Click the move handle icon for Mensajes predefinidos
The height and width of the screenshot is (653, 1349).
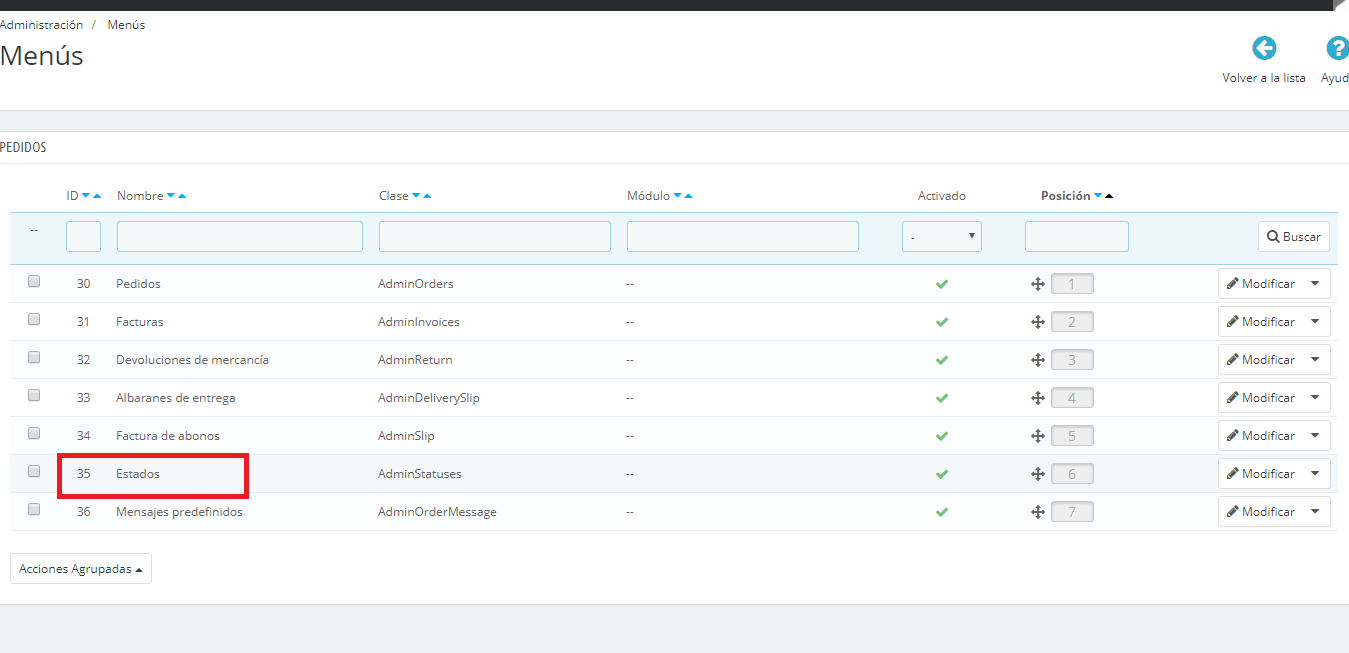1037,512
